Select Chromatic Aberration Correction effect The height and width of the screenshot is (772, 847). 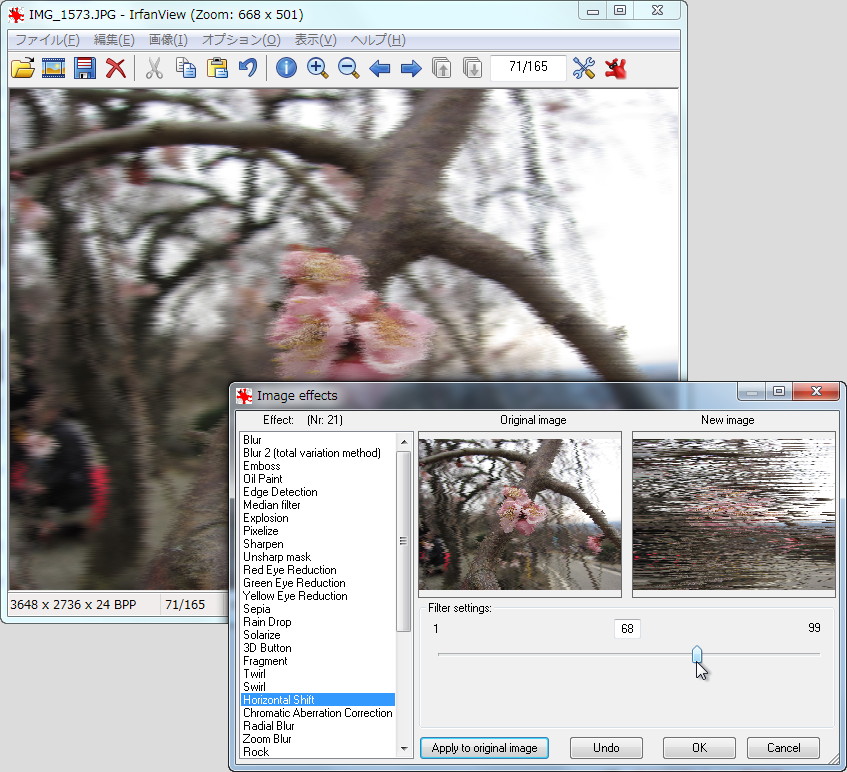pos(318,713)
